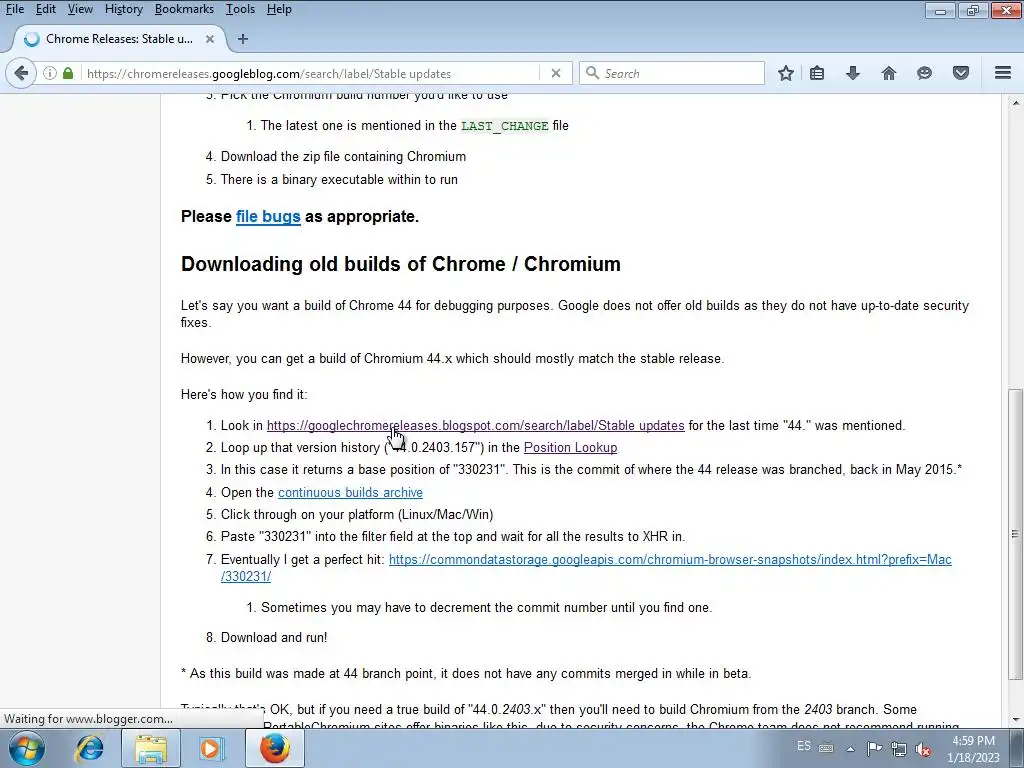This screenshot has width=1024, height=768.
Task: Click the vertical scrollbar thumb
Action: tap(1015, 535)
